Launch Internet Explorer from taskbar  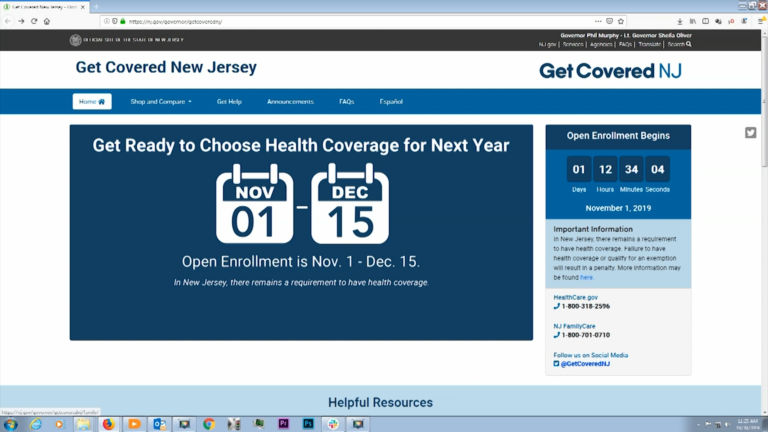point(36,424)
